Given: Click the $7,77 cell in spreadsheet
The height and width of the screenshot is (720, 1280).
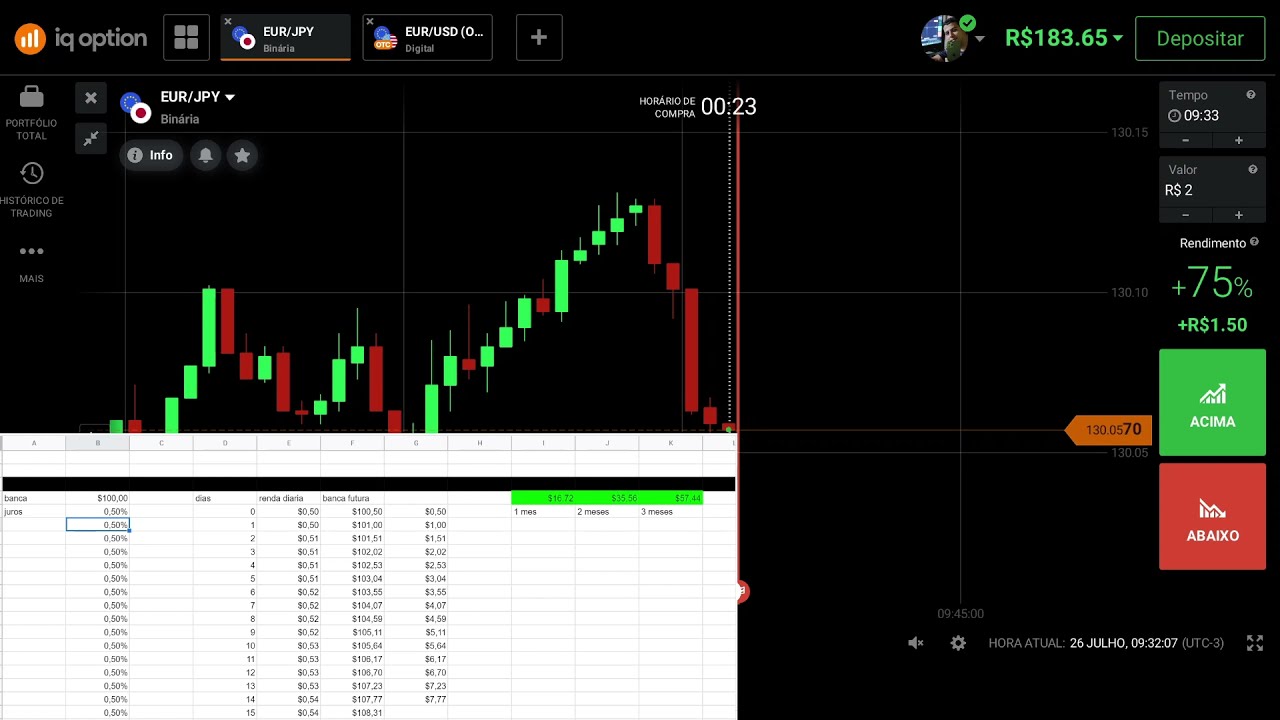Looking at the screenshot, I should 416,699.
